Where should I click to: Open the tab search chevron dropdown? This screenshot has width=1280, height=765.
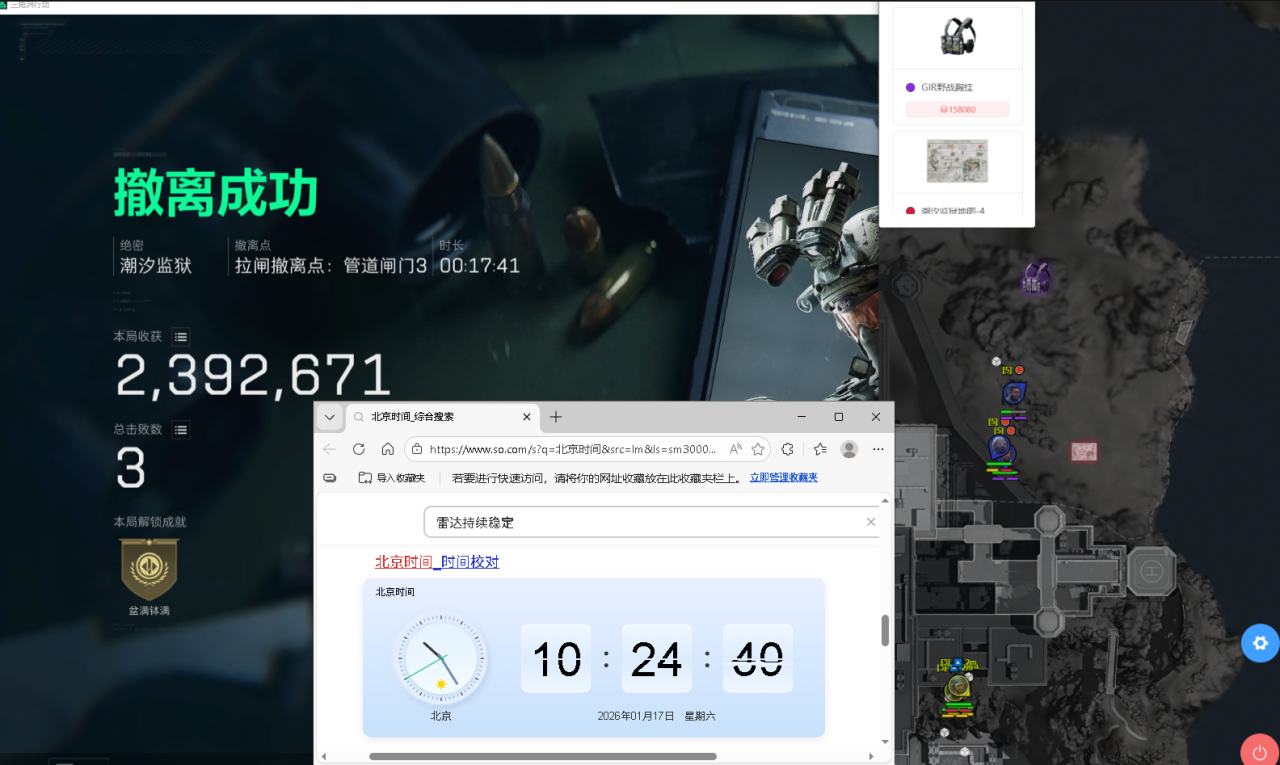(x=330, y=417)
